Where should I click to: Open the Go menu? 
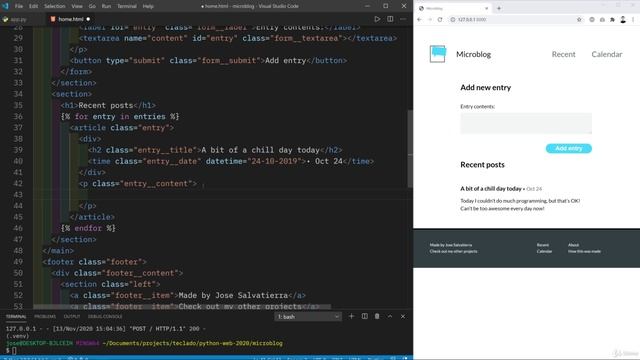(x=92, y=6)
